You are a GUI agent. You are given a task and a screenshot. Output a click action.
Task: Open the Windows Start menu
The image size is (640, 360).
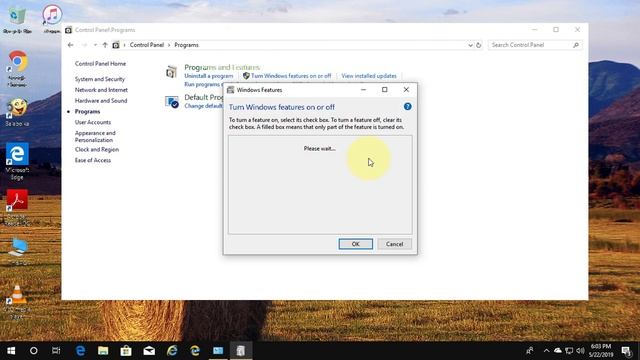11,351
